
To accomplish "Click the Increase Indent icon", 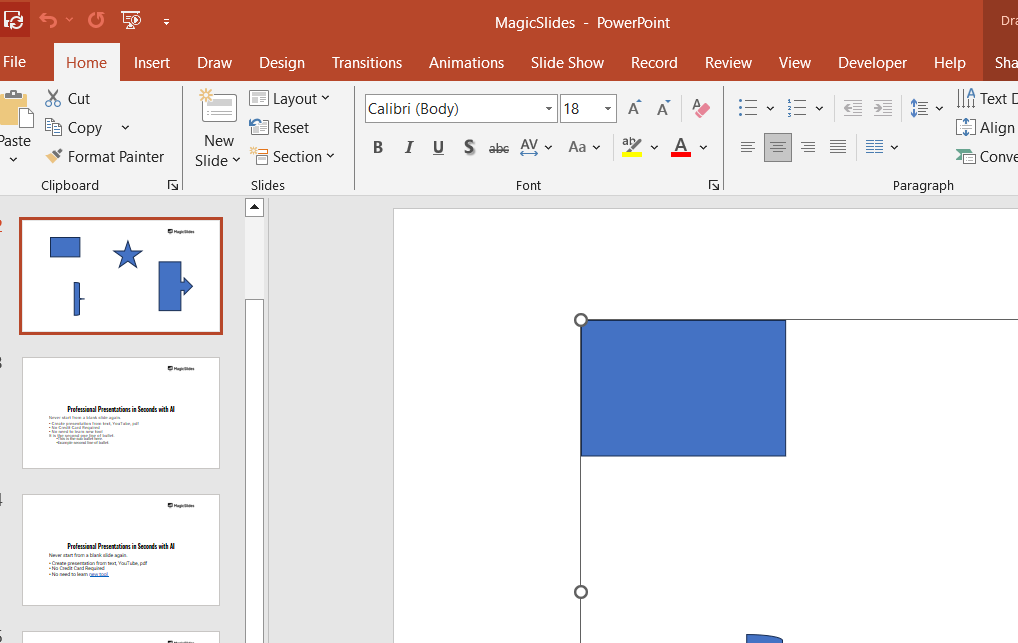I will pos(882,109).
